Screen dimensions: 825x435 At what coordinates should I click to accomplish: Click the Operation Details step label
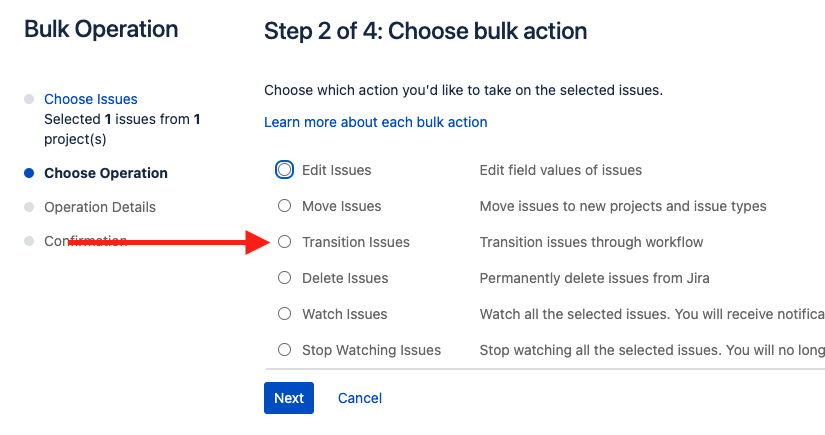100,207
